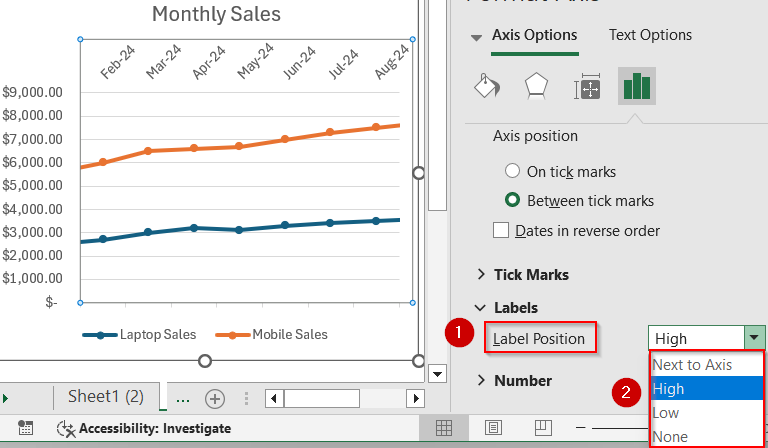Screen dimensions: 768x448
Task: Click the $7,000.00 vertical axis label
Action: (x=32, y=140)
